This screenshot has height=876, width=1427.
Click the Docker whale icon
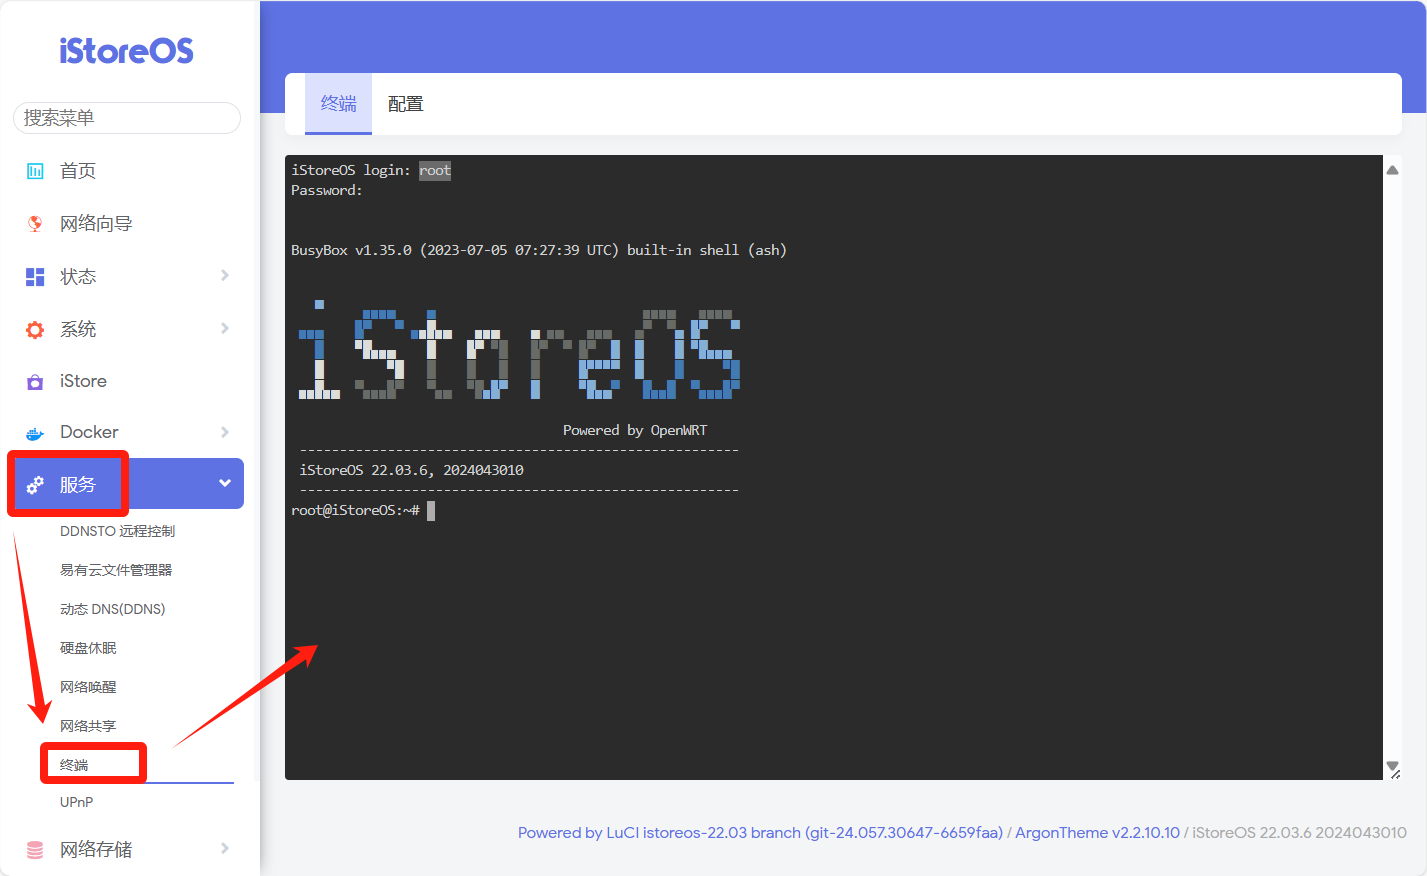(x=35, y=433)
